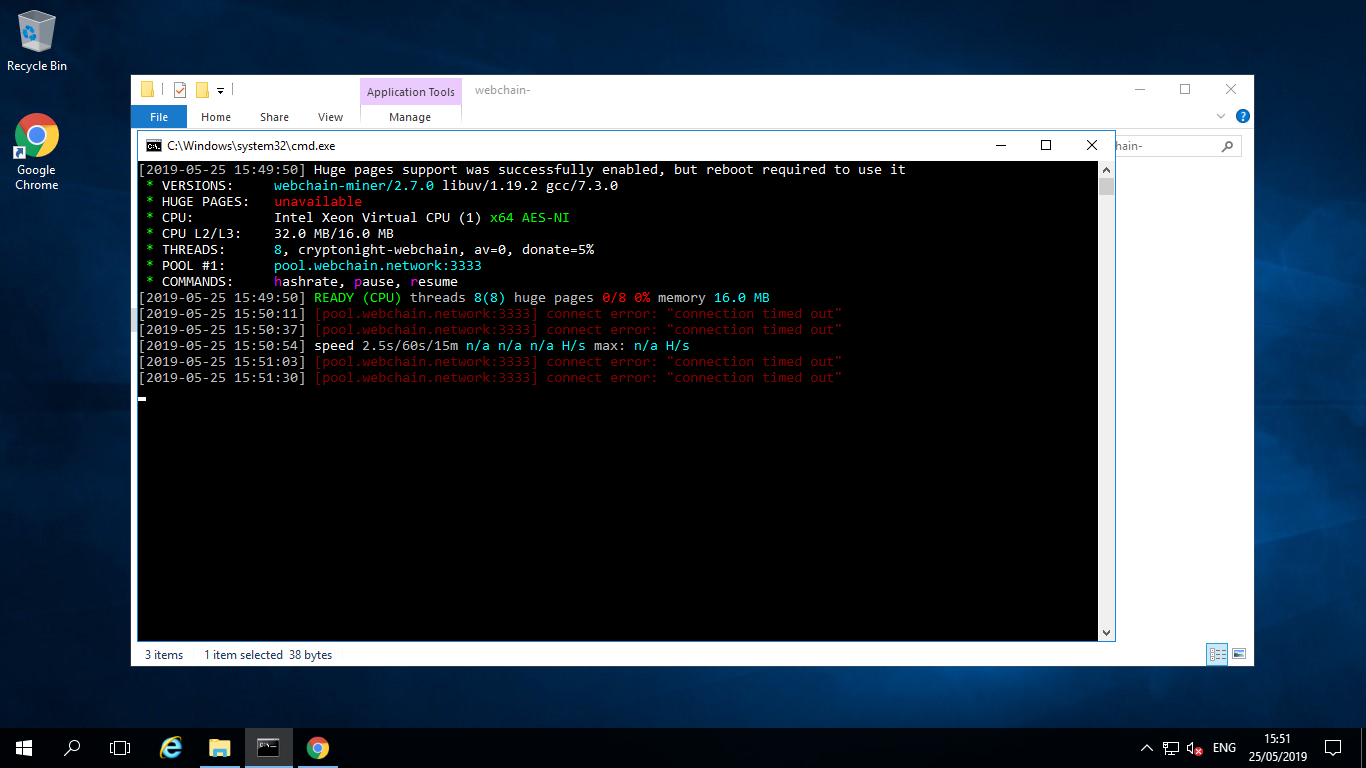Open the ENG input language switcher
Image resolution: width=1366 pixels, height=768 pixels.
[x=1224, y=748]
